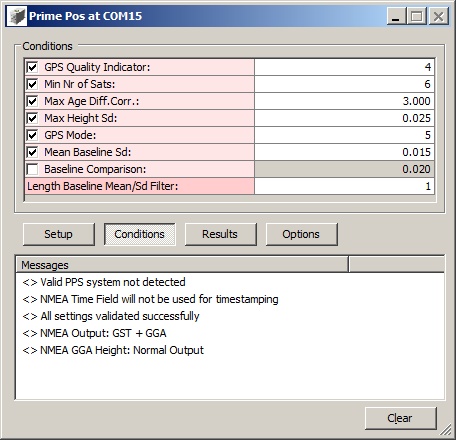Select 'Valid PPS system not detected' message

[104, 282]
